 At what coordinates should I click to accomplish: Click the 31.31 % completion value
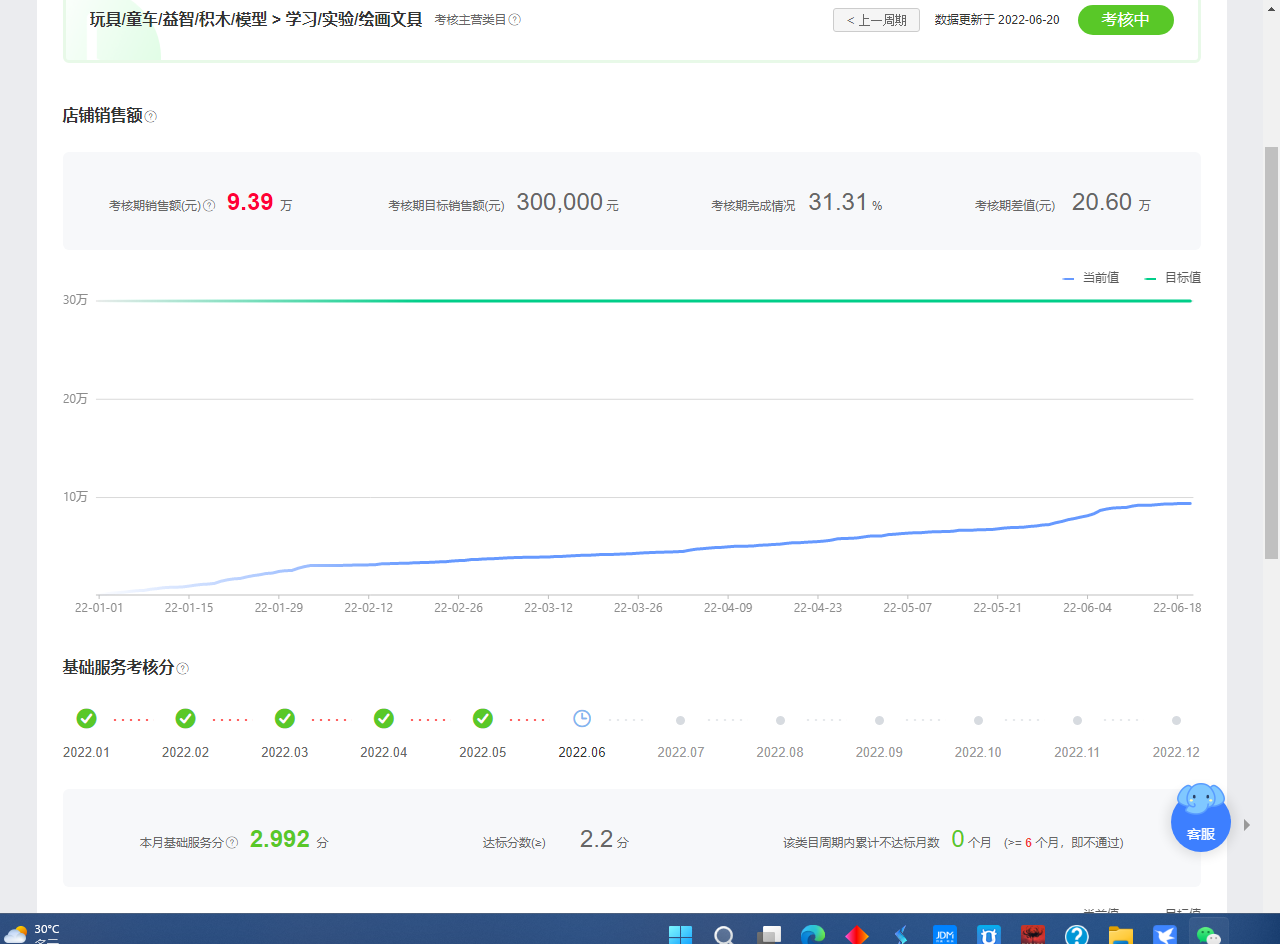point(845,203)
